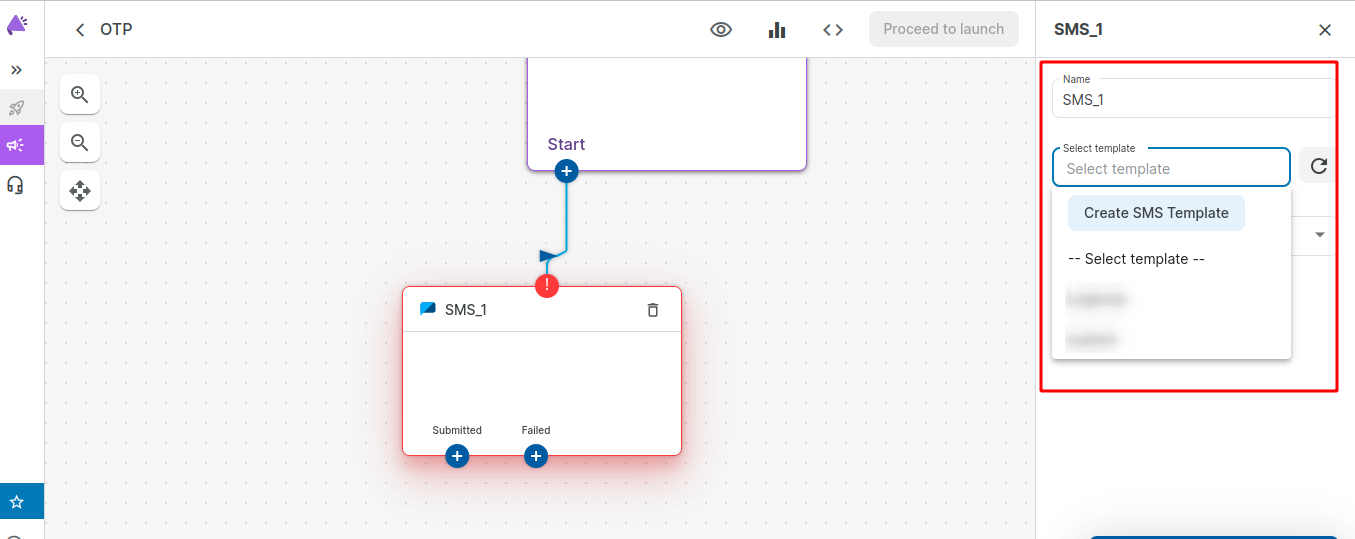Click the zoom in magnifier button
The image size is (1355, 539).
[x=80, y=95]
